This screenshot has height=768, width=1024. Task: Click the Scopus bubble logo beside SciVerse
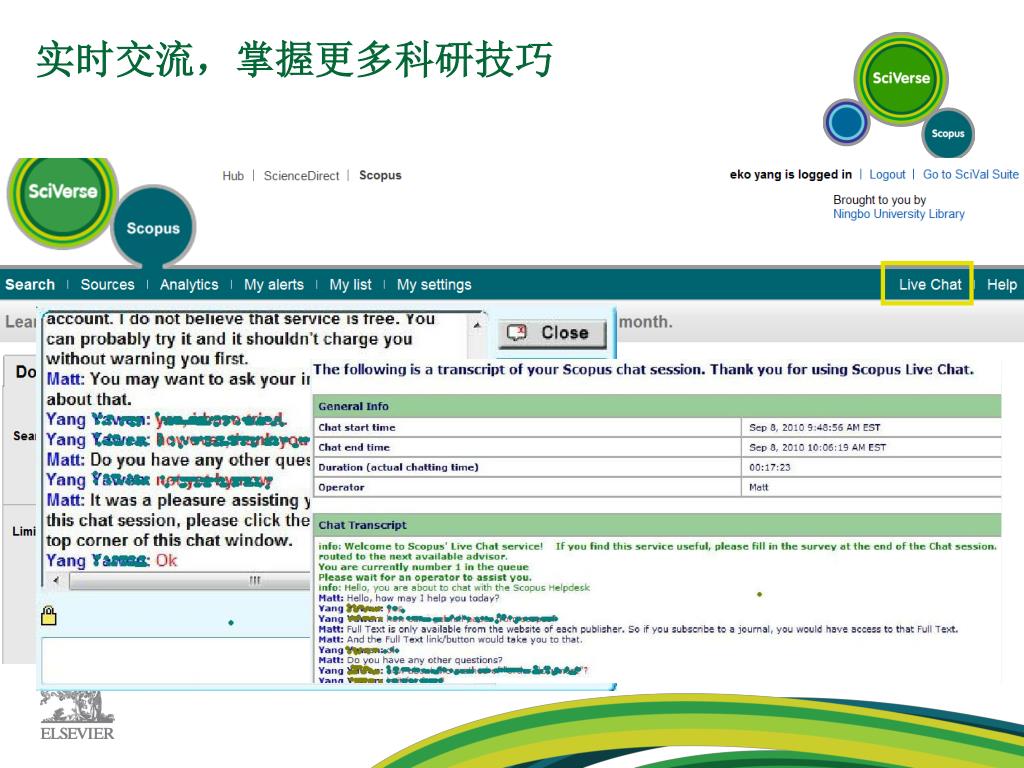(153, 227)
